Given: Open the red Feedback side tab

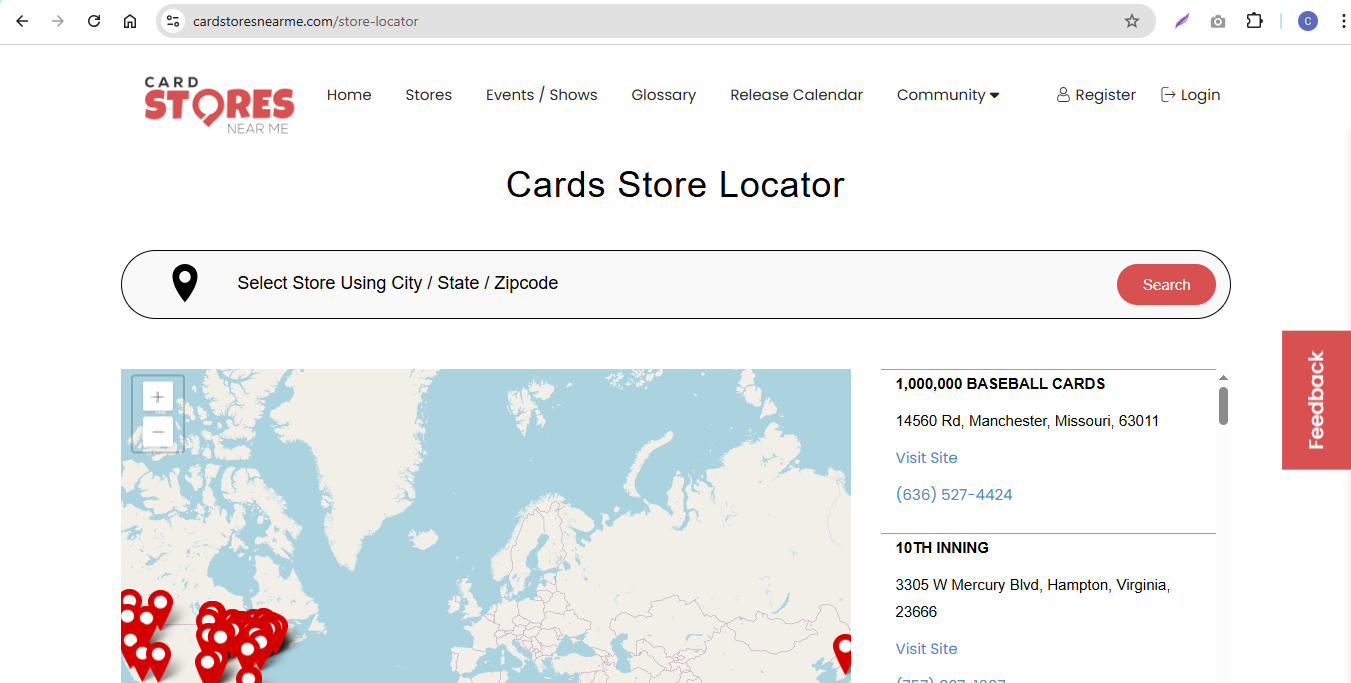Looking at the screenshot, I should (1316, 400).
